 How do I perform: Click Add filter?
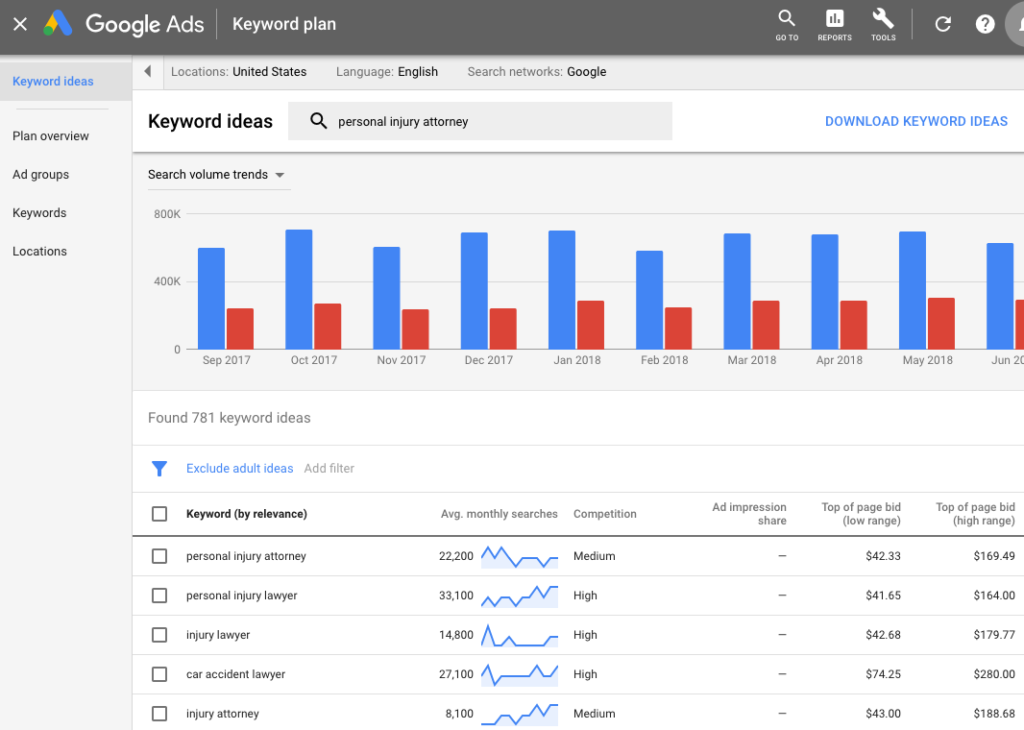pyautogui.click(x=329, y=468)
